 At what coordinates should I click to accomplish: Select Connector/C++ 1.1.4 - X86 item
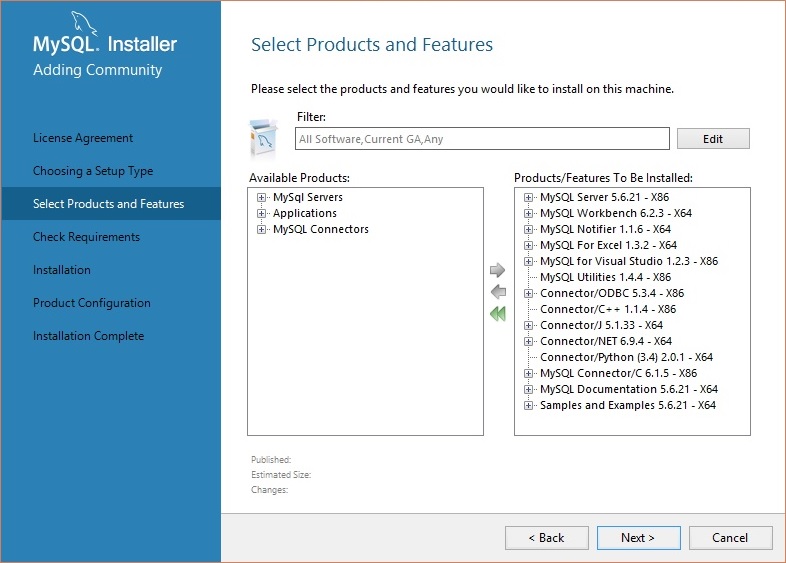pyautogui.click(x=608, y=310)
